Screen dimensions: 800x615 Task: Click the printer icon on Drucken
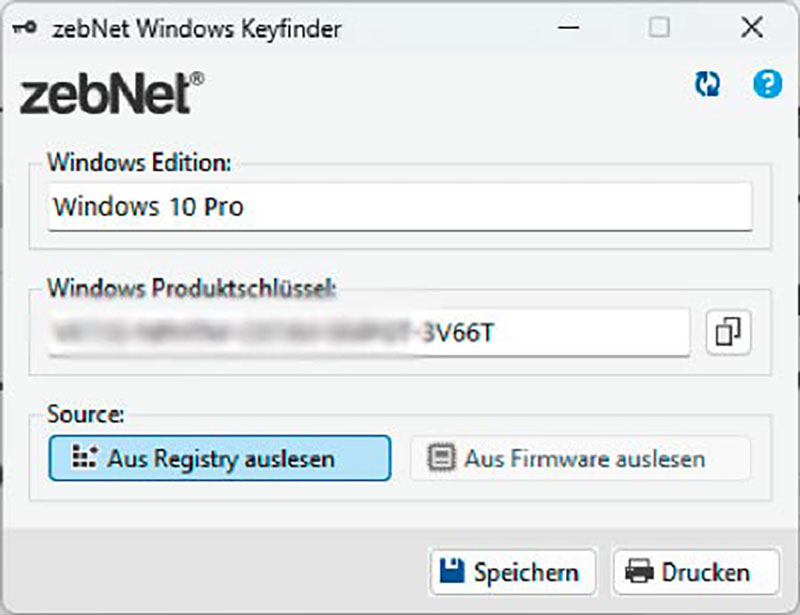[x=639, y=572]
